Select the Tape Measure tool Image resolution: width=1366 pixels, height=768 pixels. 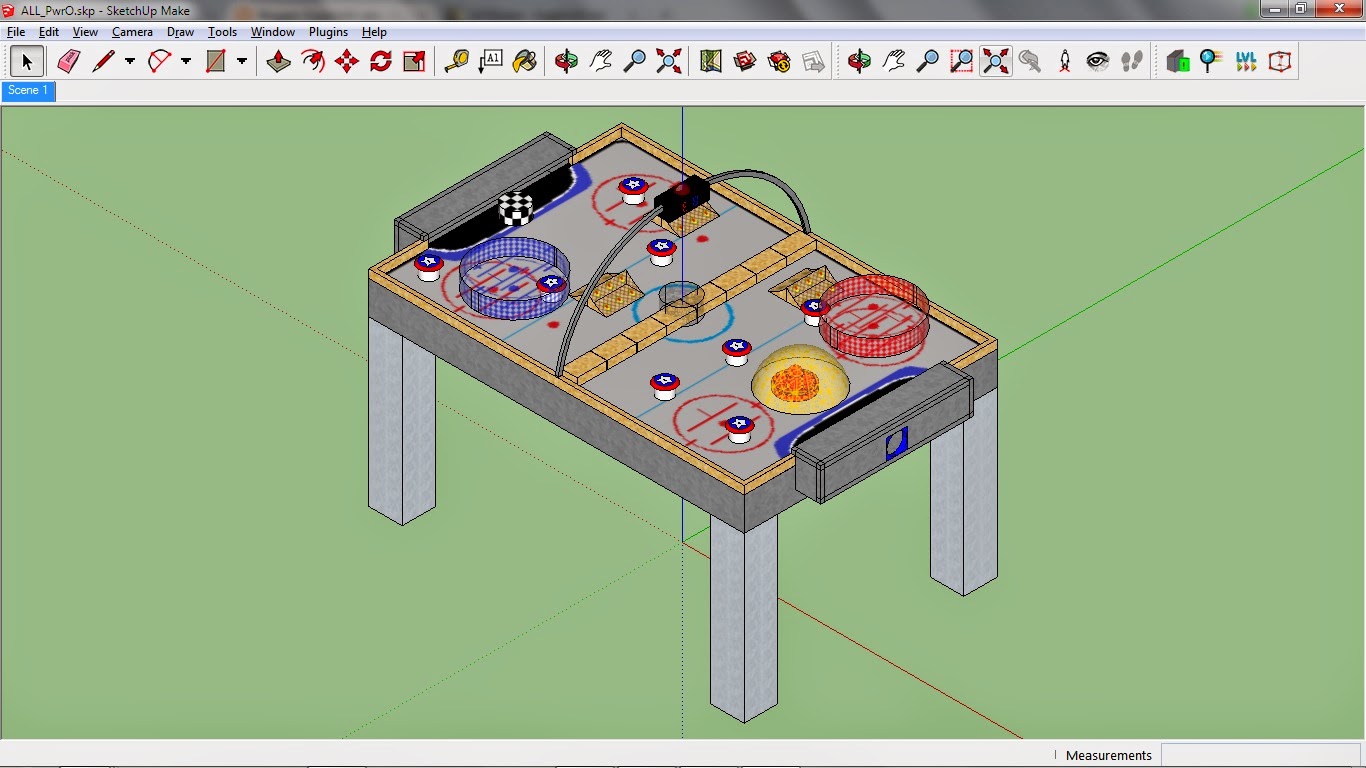(457, 62)
